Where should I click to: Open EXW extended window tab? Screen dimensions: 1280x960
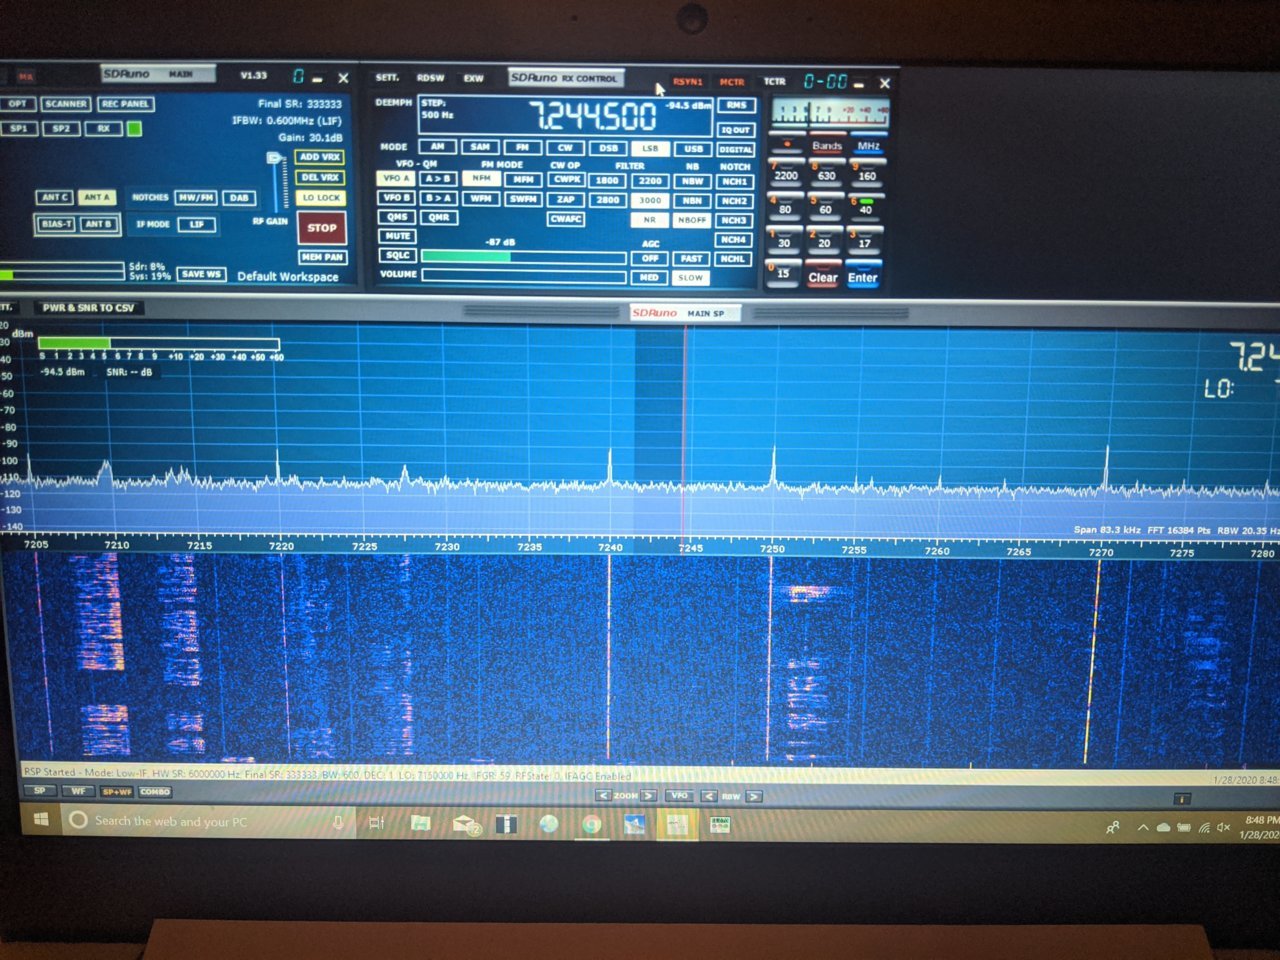pos(473,78)
